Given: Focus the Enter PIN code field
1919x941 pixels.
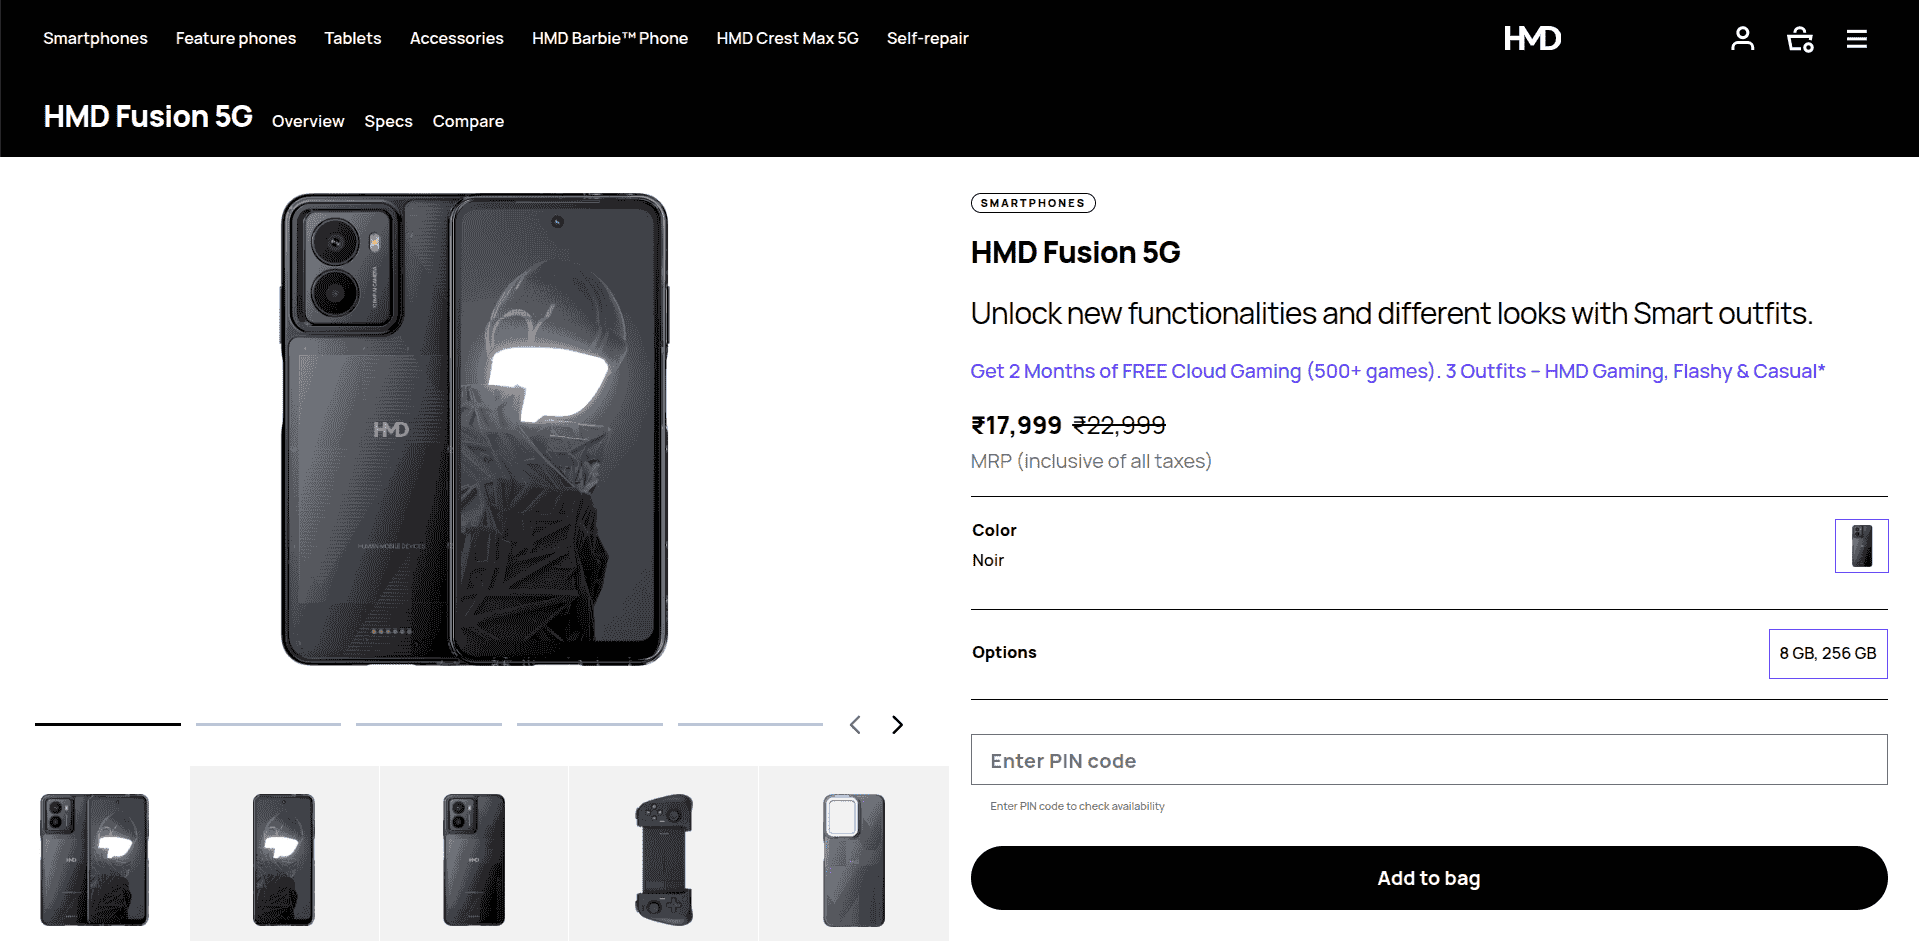Looking at the screenshot, I should coord(1428,760).
